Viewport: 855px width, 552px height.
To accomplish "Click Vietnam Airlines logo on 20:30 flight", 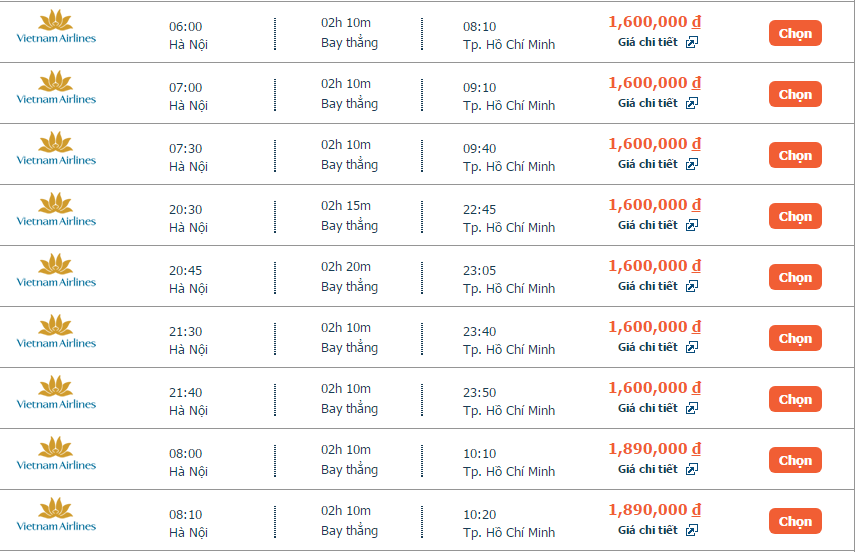I will pos(56,211).
